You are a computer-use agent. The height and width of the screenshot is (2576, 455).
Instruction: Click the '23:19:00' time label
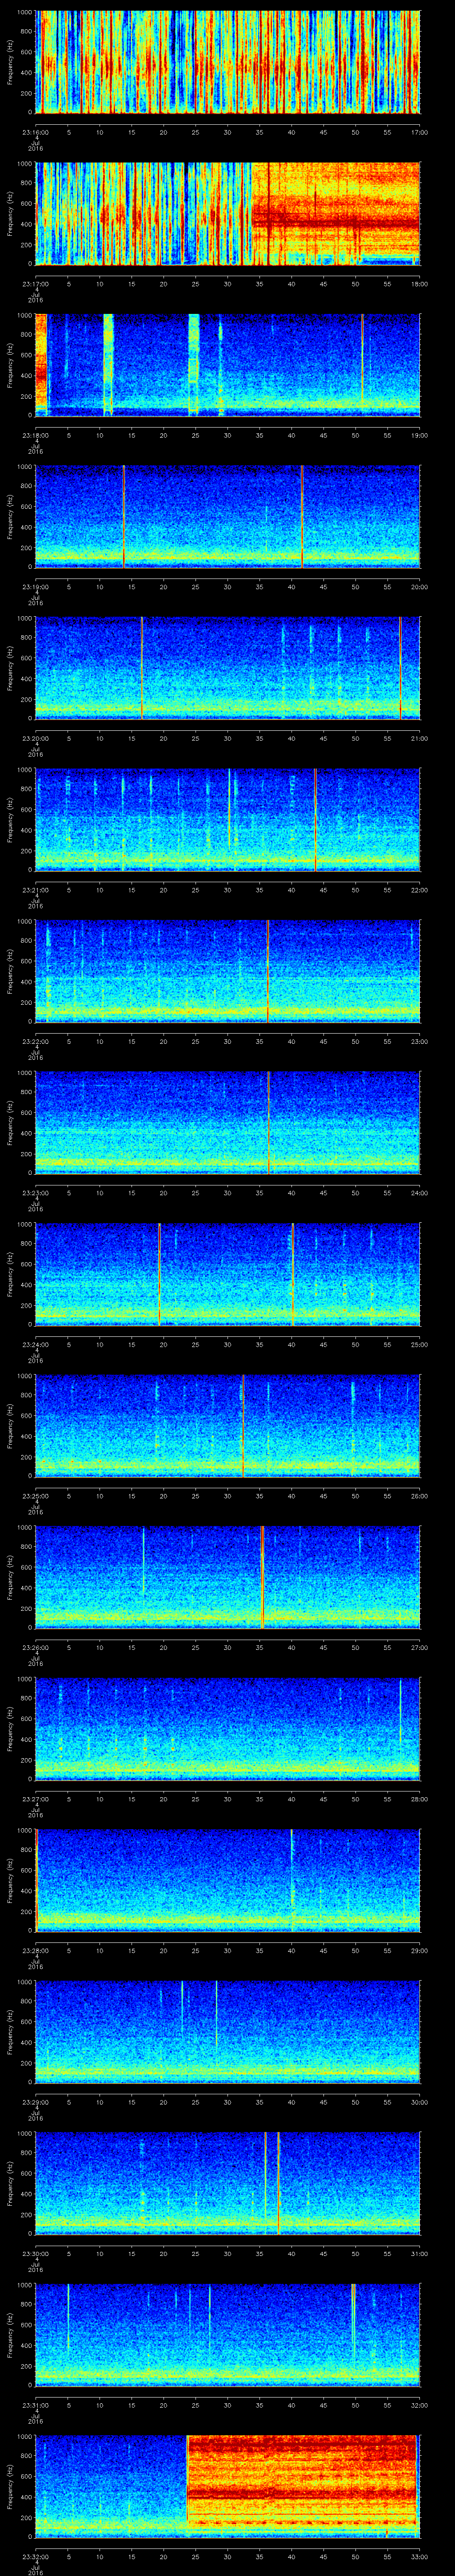click(35, 586)
